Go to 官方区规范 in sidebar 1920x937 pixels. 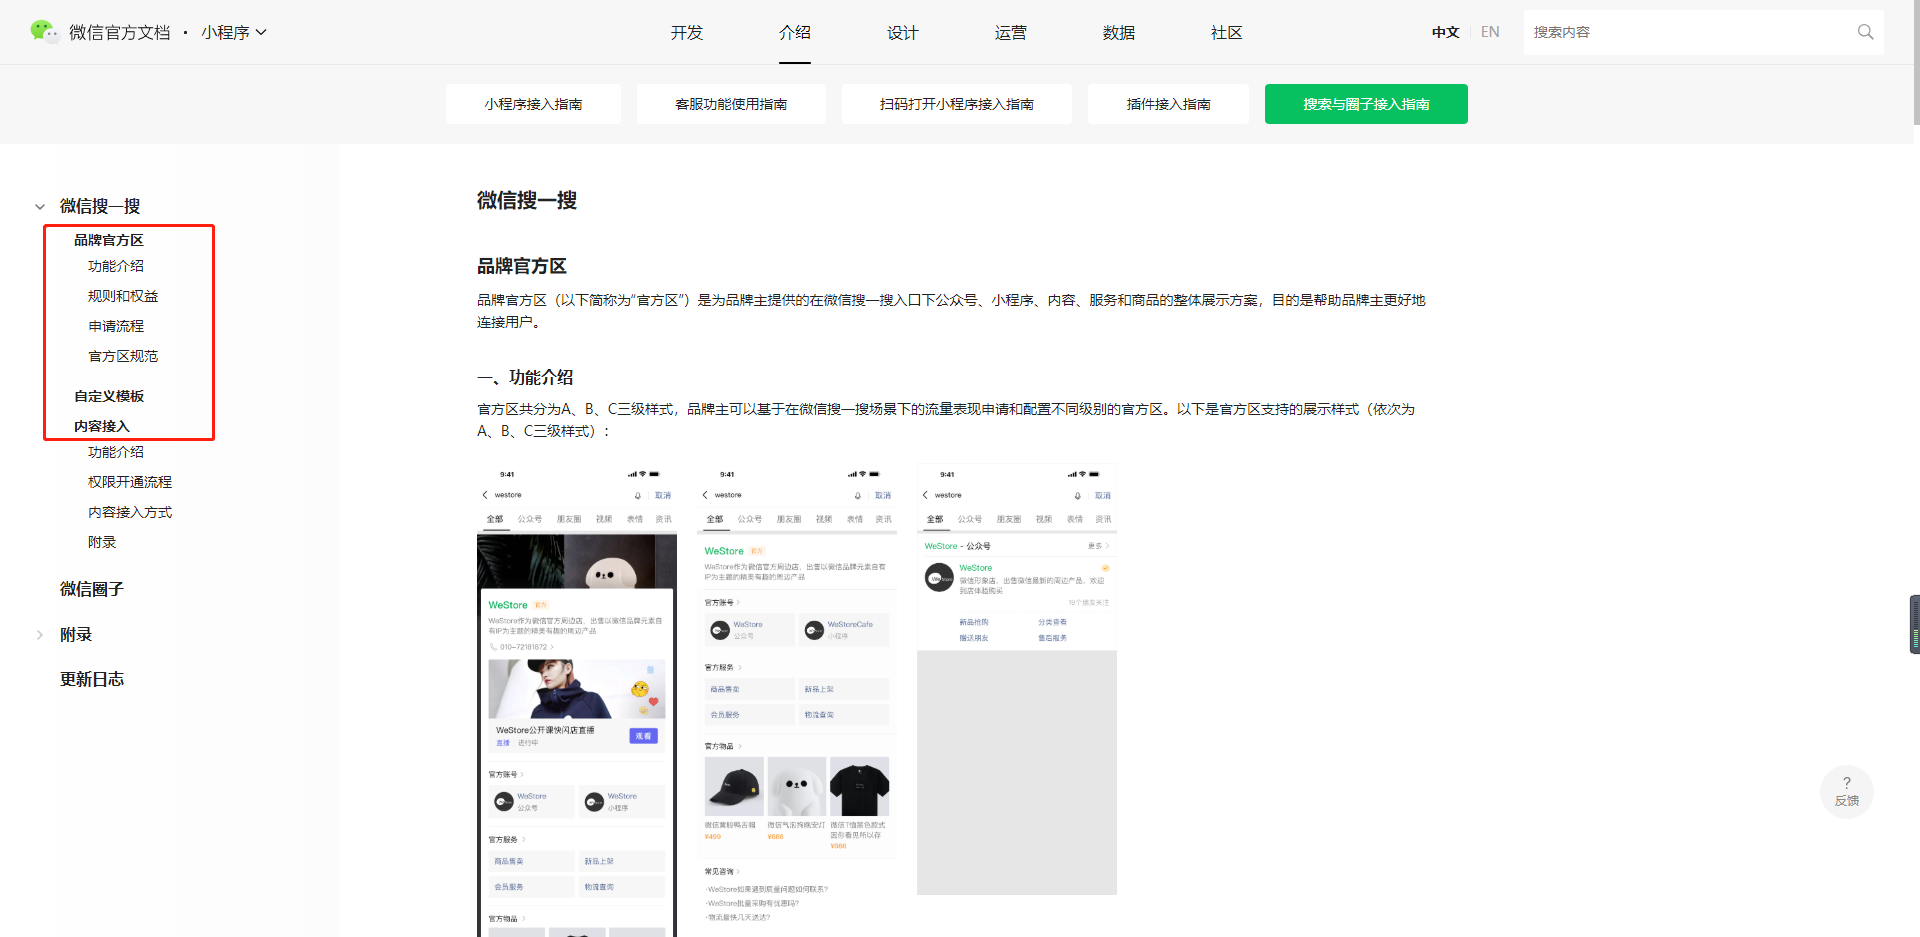tap(123, 356)
